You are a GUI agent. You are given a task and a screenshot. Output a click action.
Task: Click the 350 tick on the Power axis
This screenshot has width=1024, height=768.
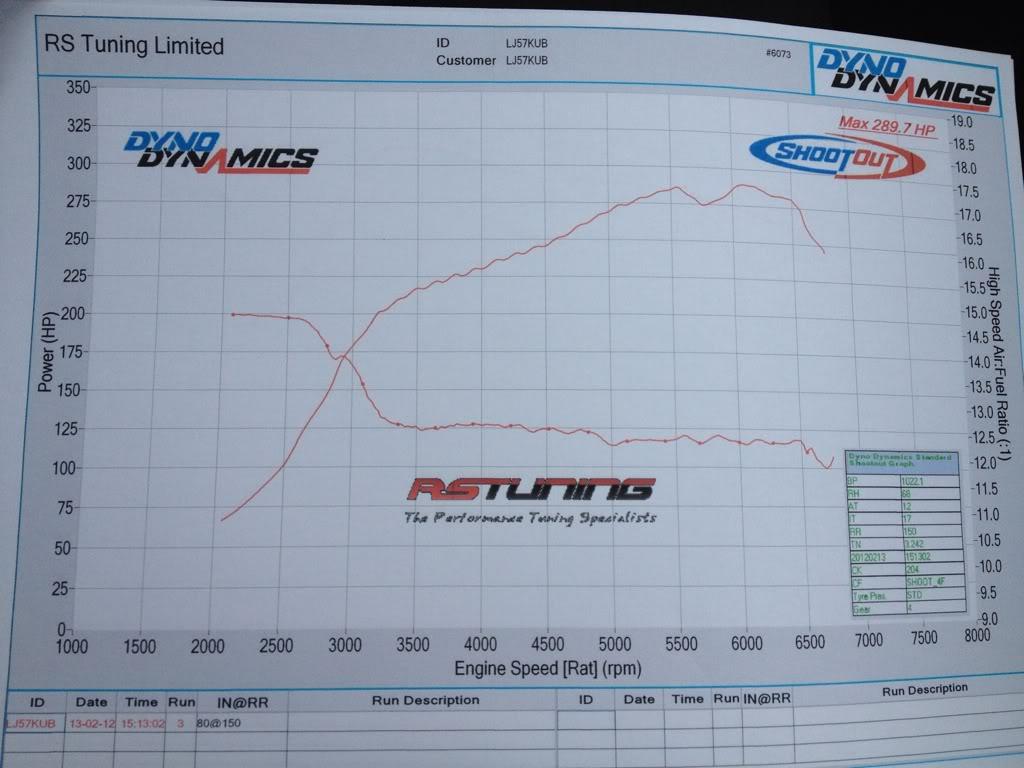pyautogui.click(x=78, y=87)
